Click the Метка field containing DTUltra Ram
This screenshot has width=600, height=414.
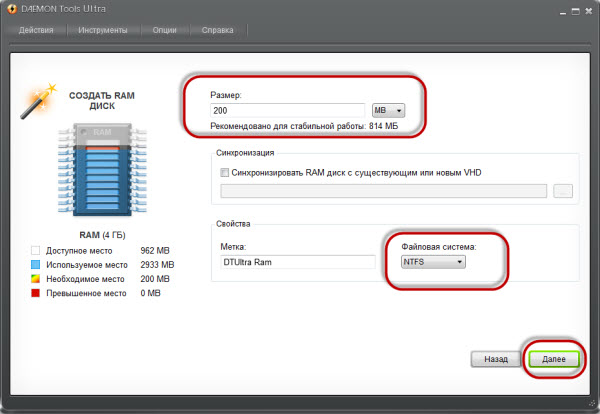pos(296,262)
